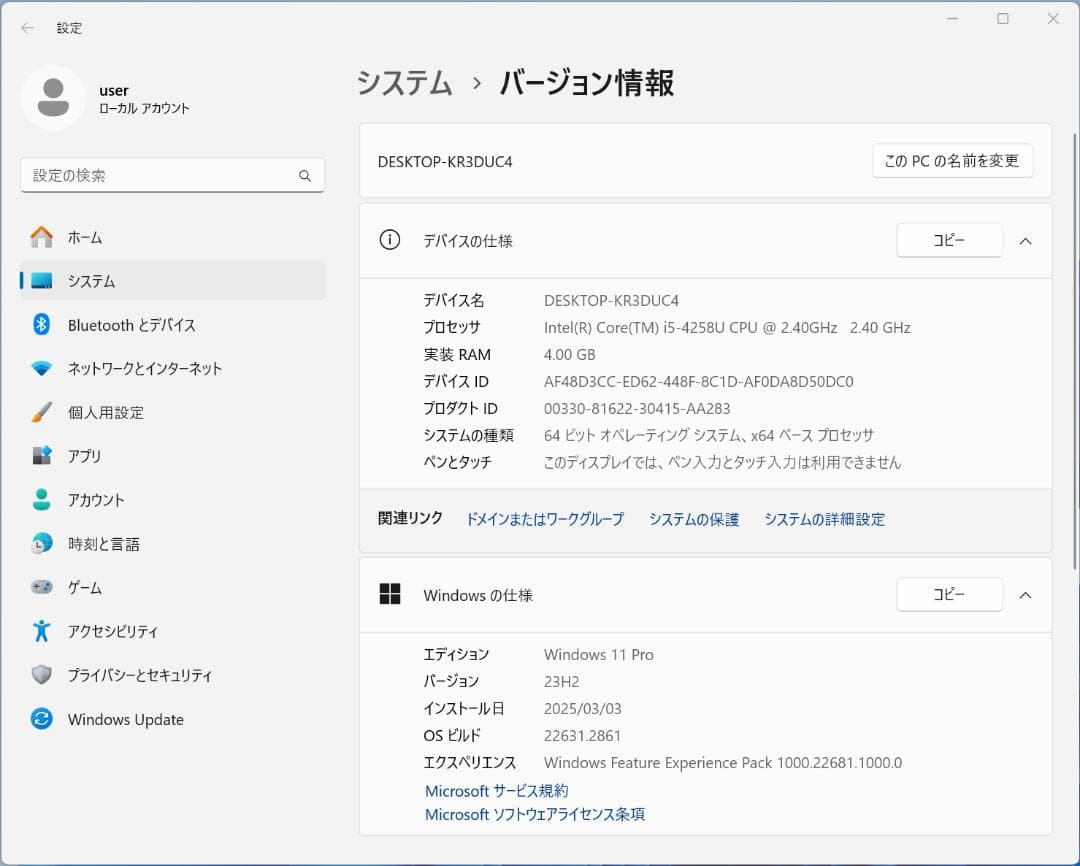Viewport: 1080px width, 866px height.
Task: Copy device specifications with コピー button
Action: (948, 240)
